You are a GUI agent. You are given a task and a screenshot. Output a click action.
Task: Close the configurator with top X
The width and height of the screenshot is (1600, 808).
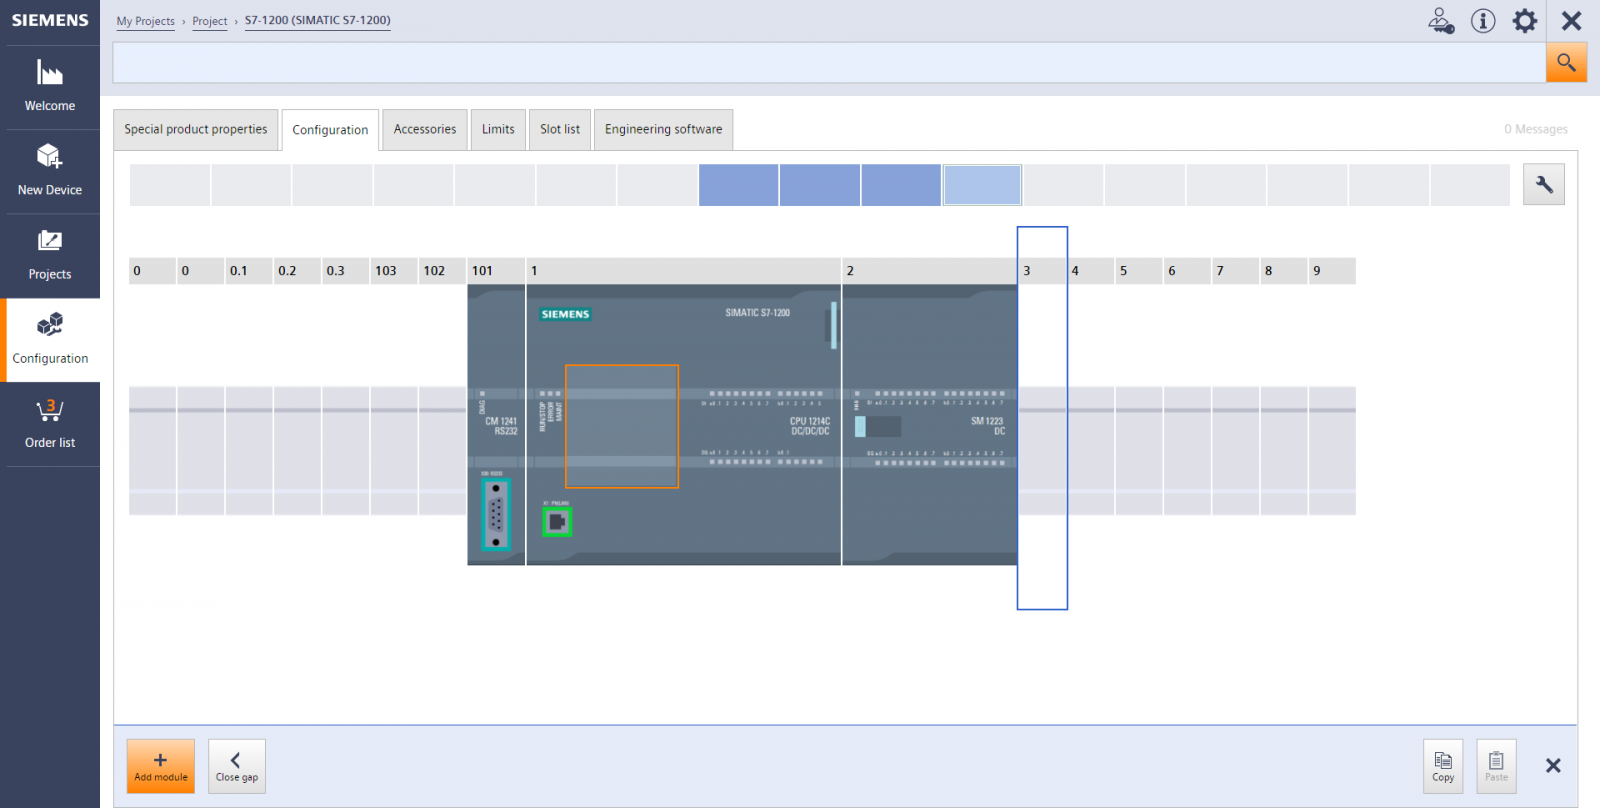1572,20
